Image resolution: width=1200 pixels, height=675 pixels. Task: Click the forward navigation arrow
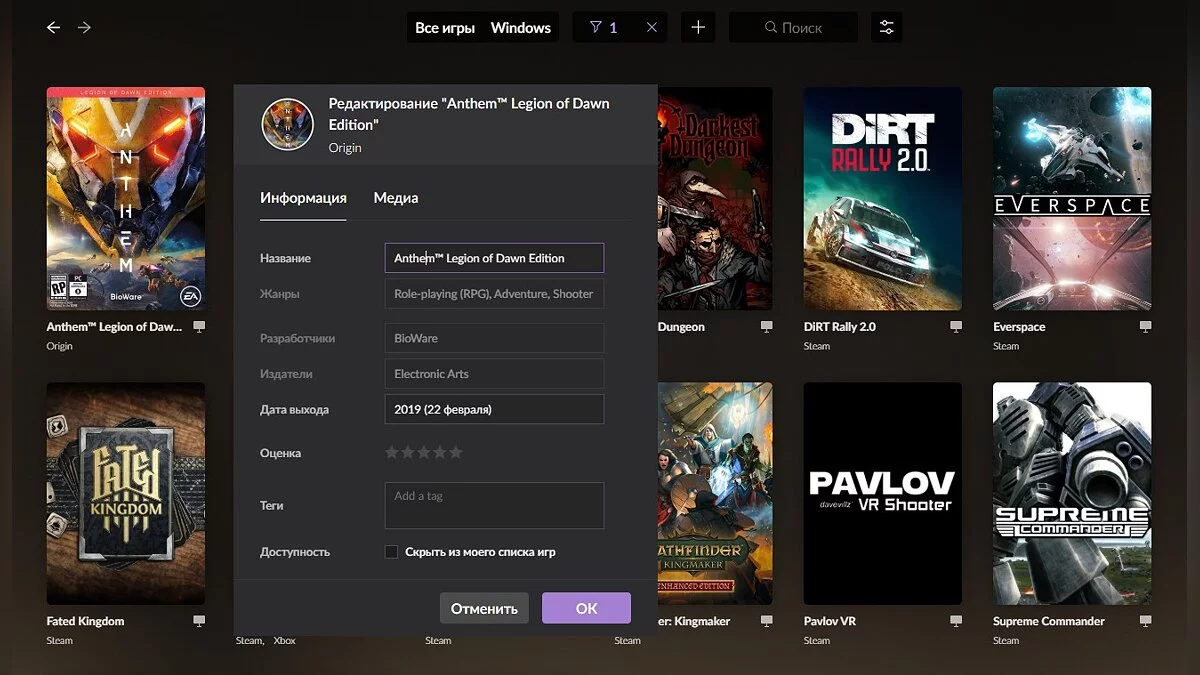84,28
